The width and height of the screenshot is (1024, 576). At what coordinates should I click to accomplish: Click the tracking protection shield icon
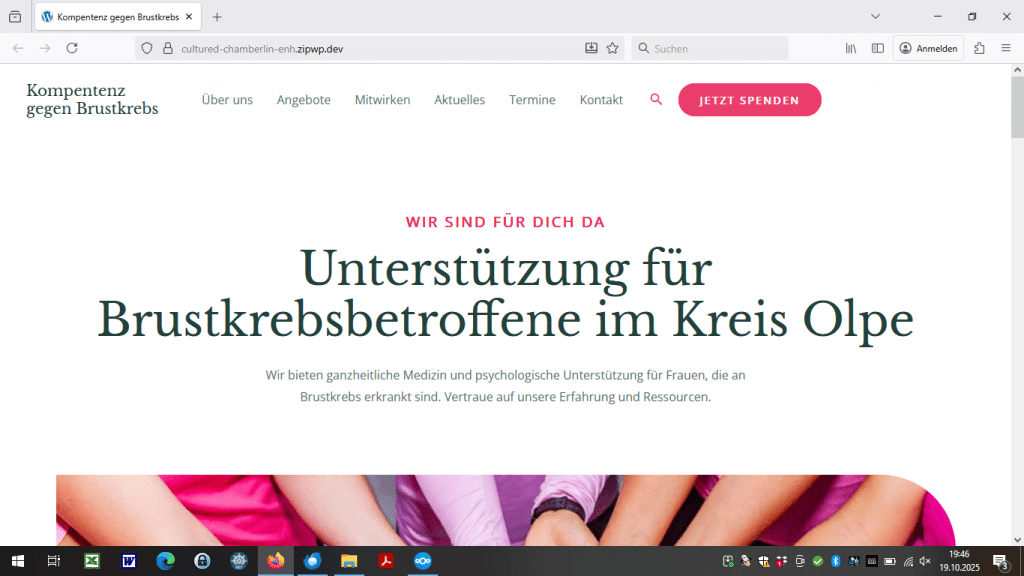(x=146, y=48)
